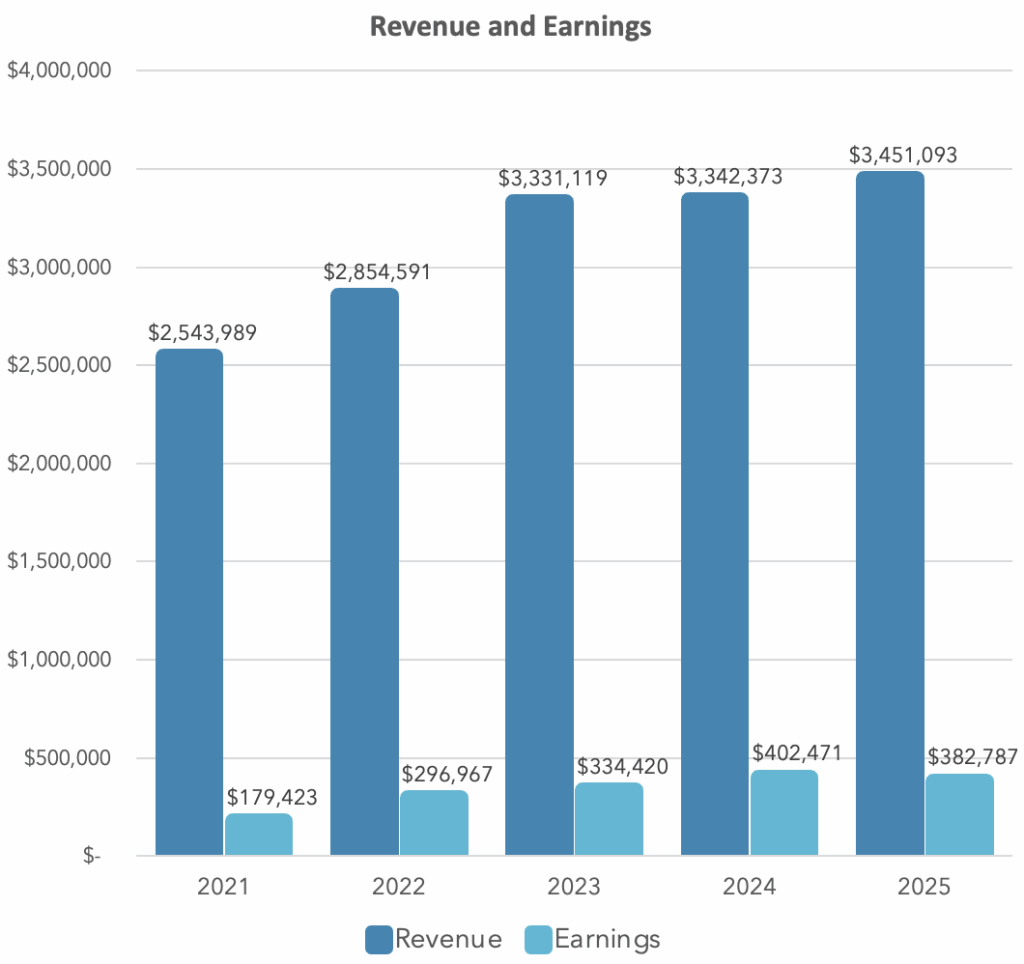
Task: Click the Revenue legend color swatch
Action: [x=379, y=939]
